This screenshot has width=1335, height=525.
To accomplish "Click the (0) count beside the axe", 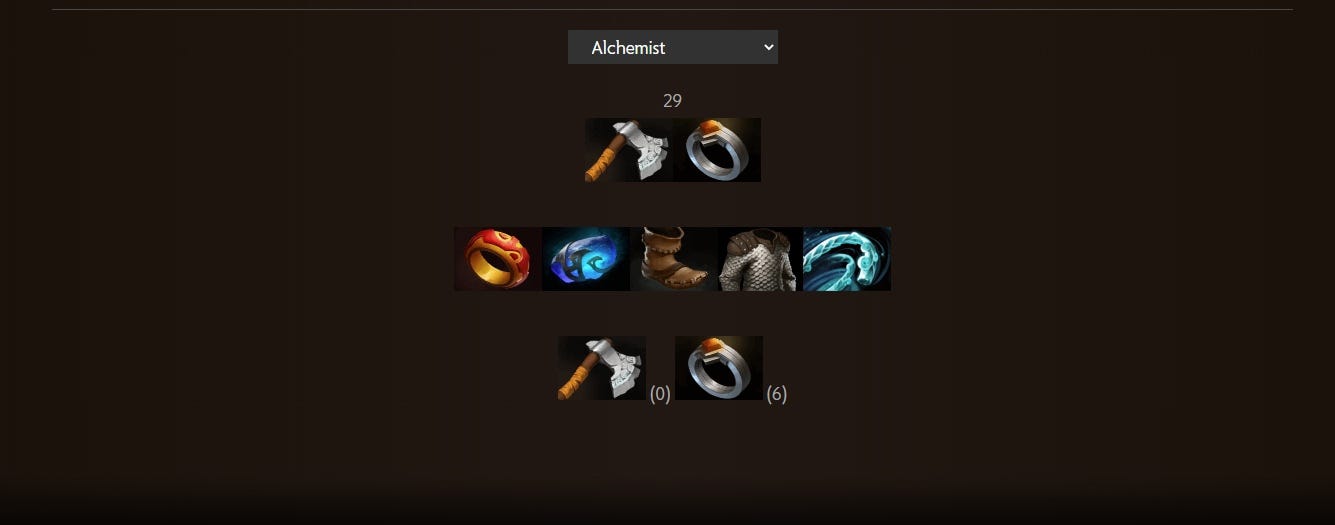I will (660, 394).
